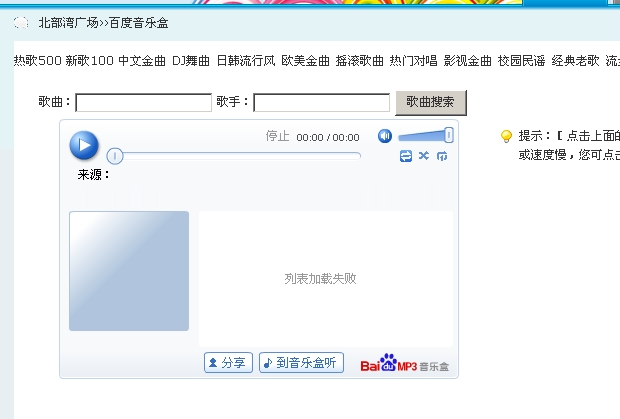Click the 北部湾广场>>百度音乐盒 breadcrumb title
Viewport: 620px width, 419px height.
(103, 23)
